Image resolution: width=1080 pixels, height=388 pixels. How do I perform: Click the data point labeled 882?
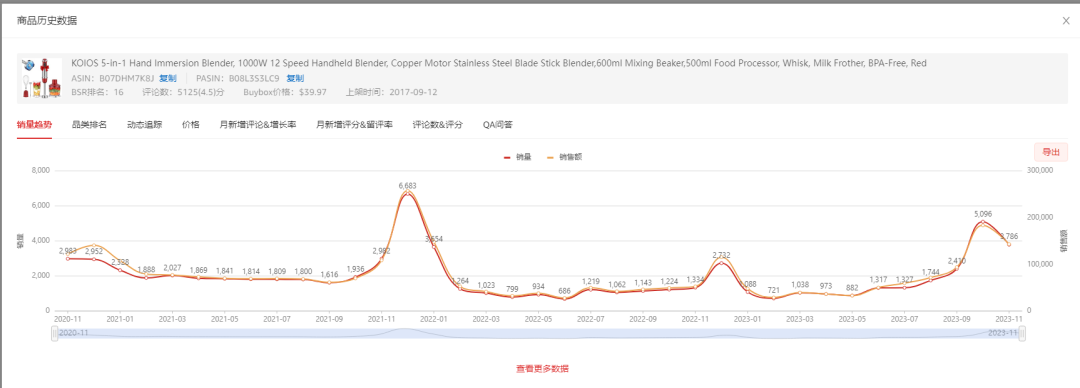tap(852, 295)
